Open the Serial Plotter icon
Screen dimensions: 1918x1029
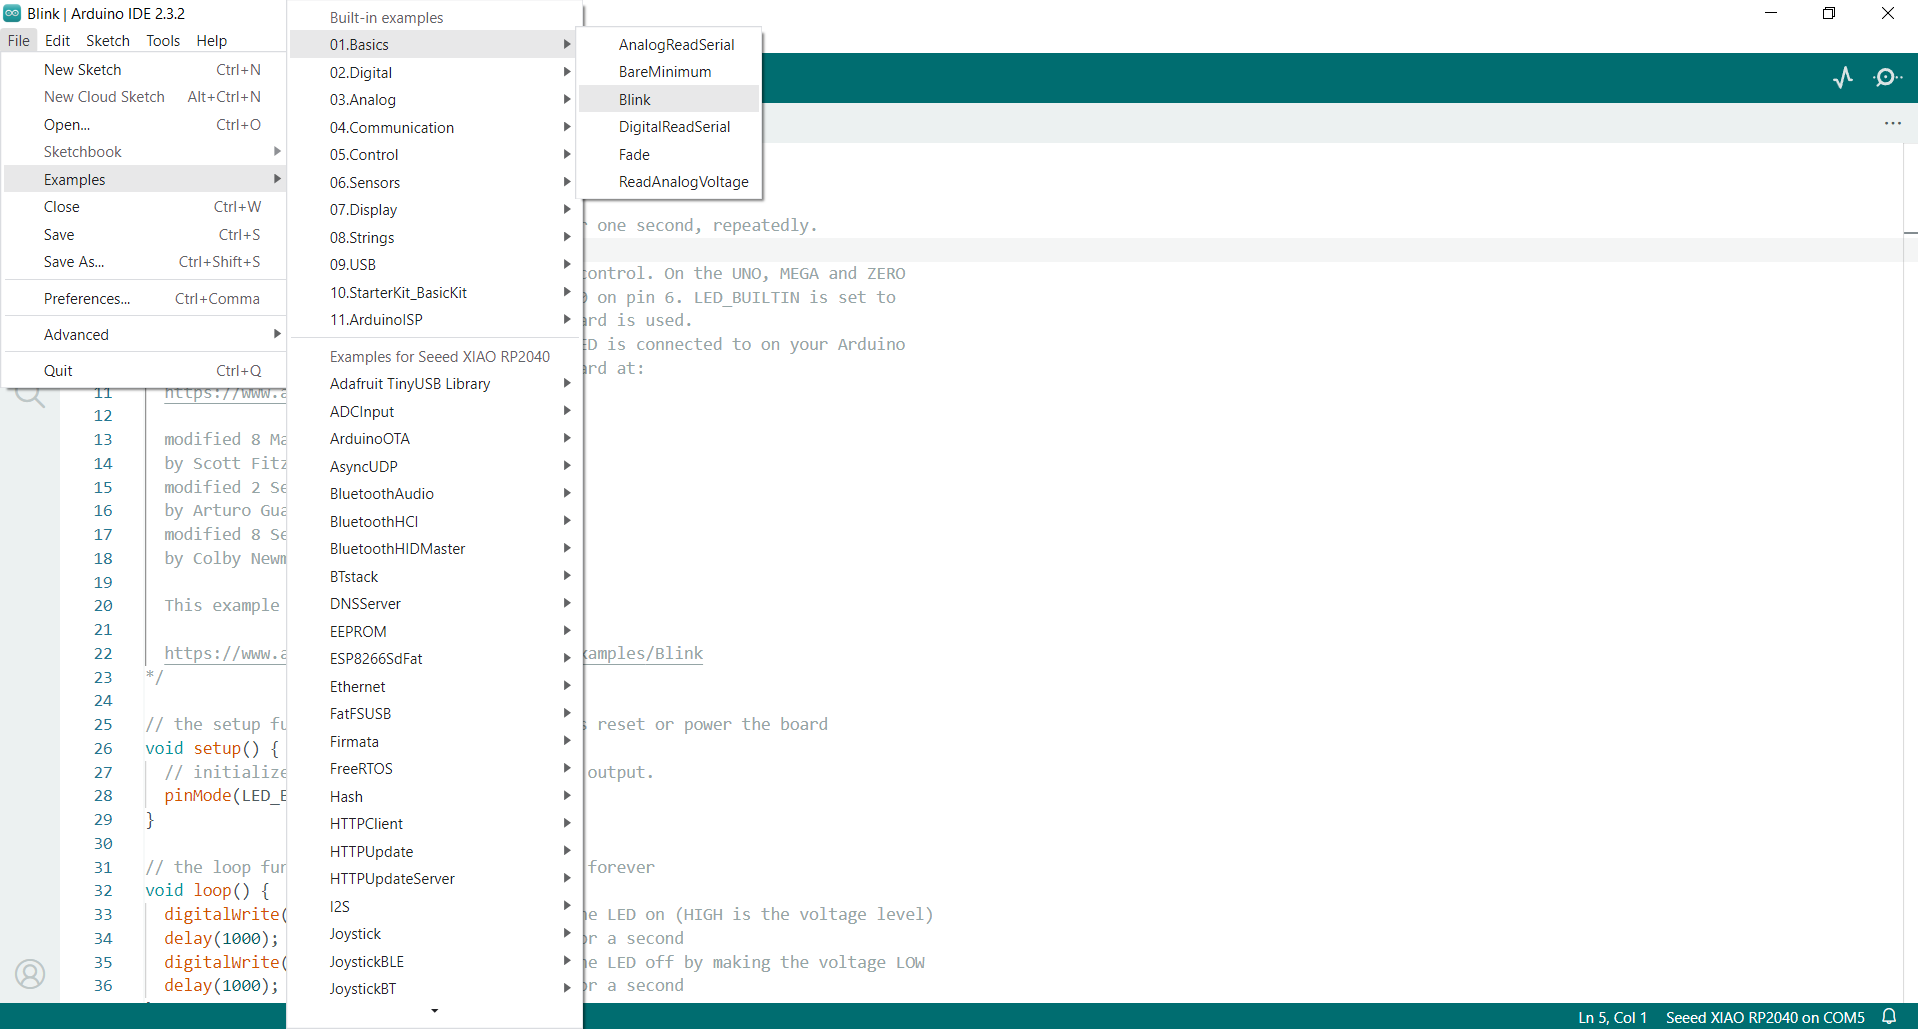tap(1843, 78)
